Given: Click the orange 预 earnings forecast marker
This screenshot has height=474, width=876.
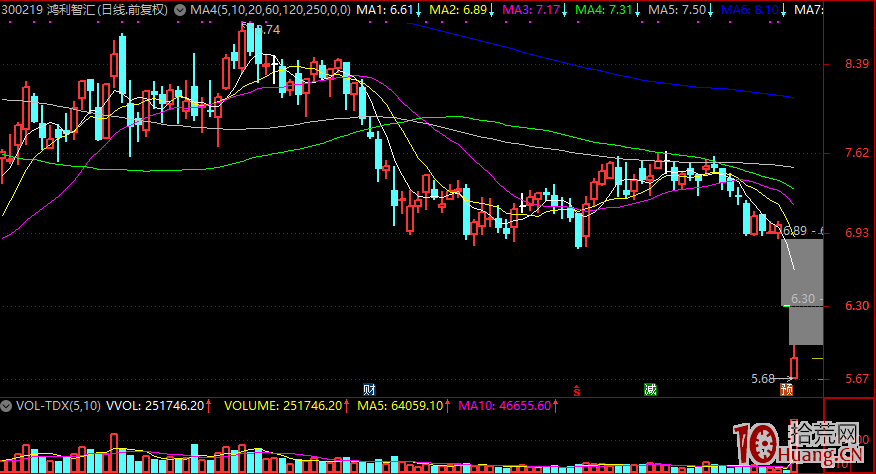Looking at the screenshot, I should tap(787, 390).
